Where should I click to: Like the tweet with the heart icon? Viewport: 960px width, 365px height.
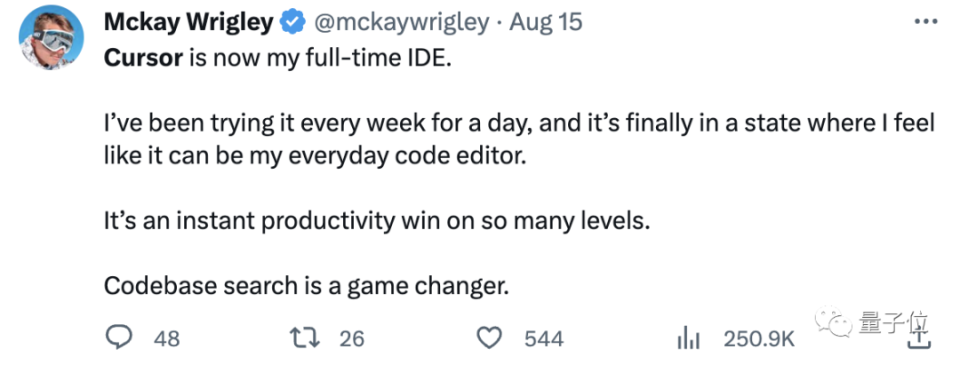tap(490, 338)
